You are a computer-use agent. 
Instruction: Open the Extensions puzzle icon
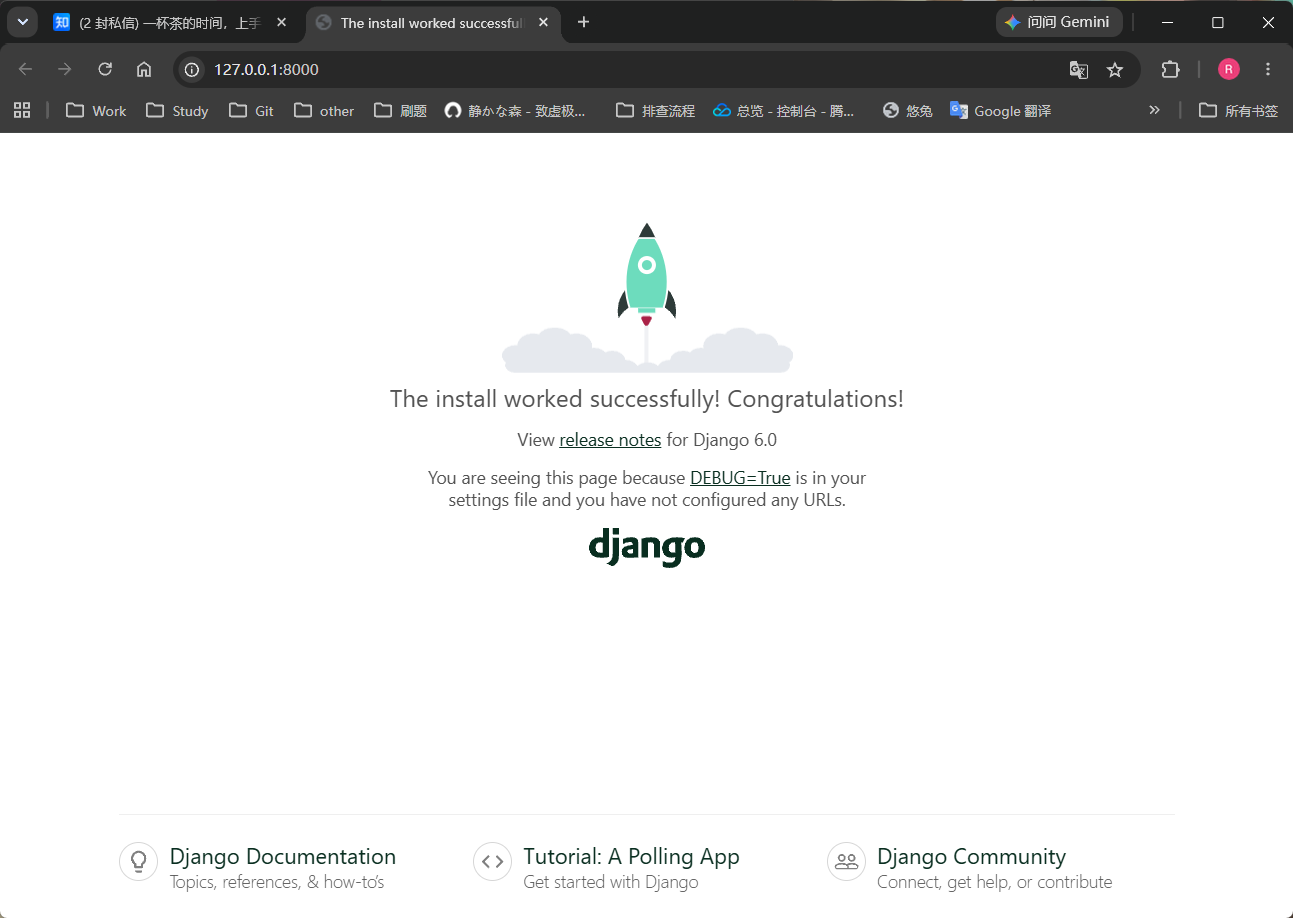[1170, 69]
